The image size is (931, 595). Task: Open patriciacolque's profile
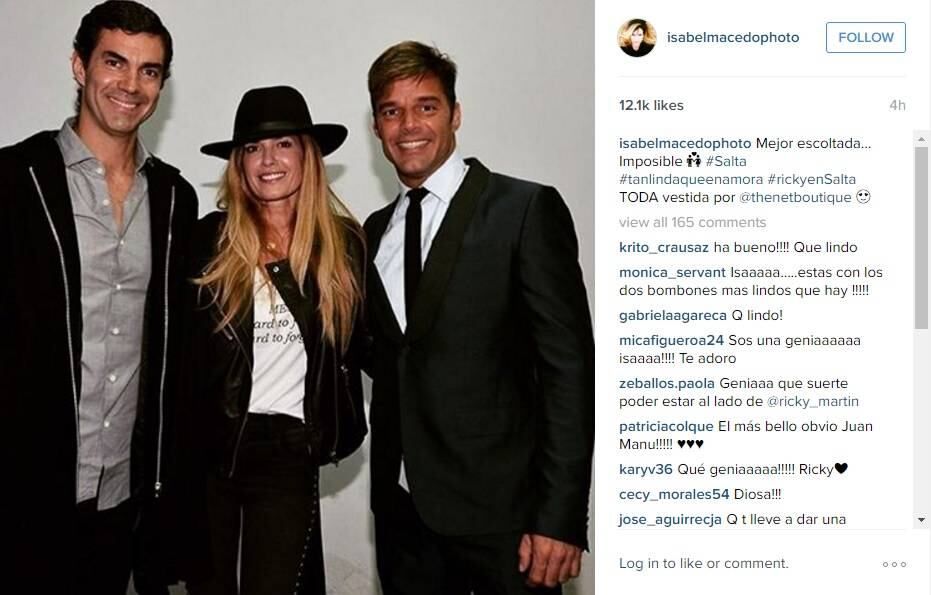click(x=666, y=426)
